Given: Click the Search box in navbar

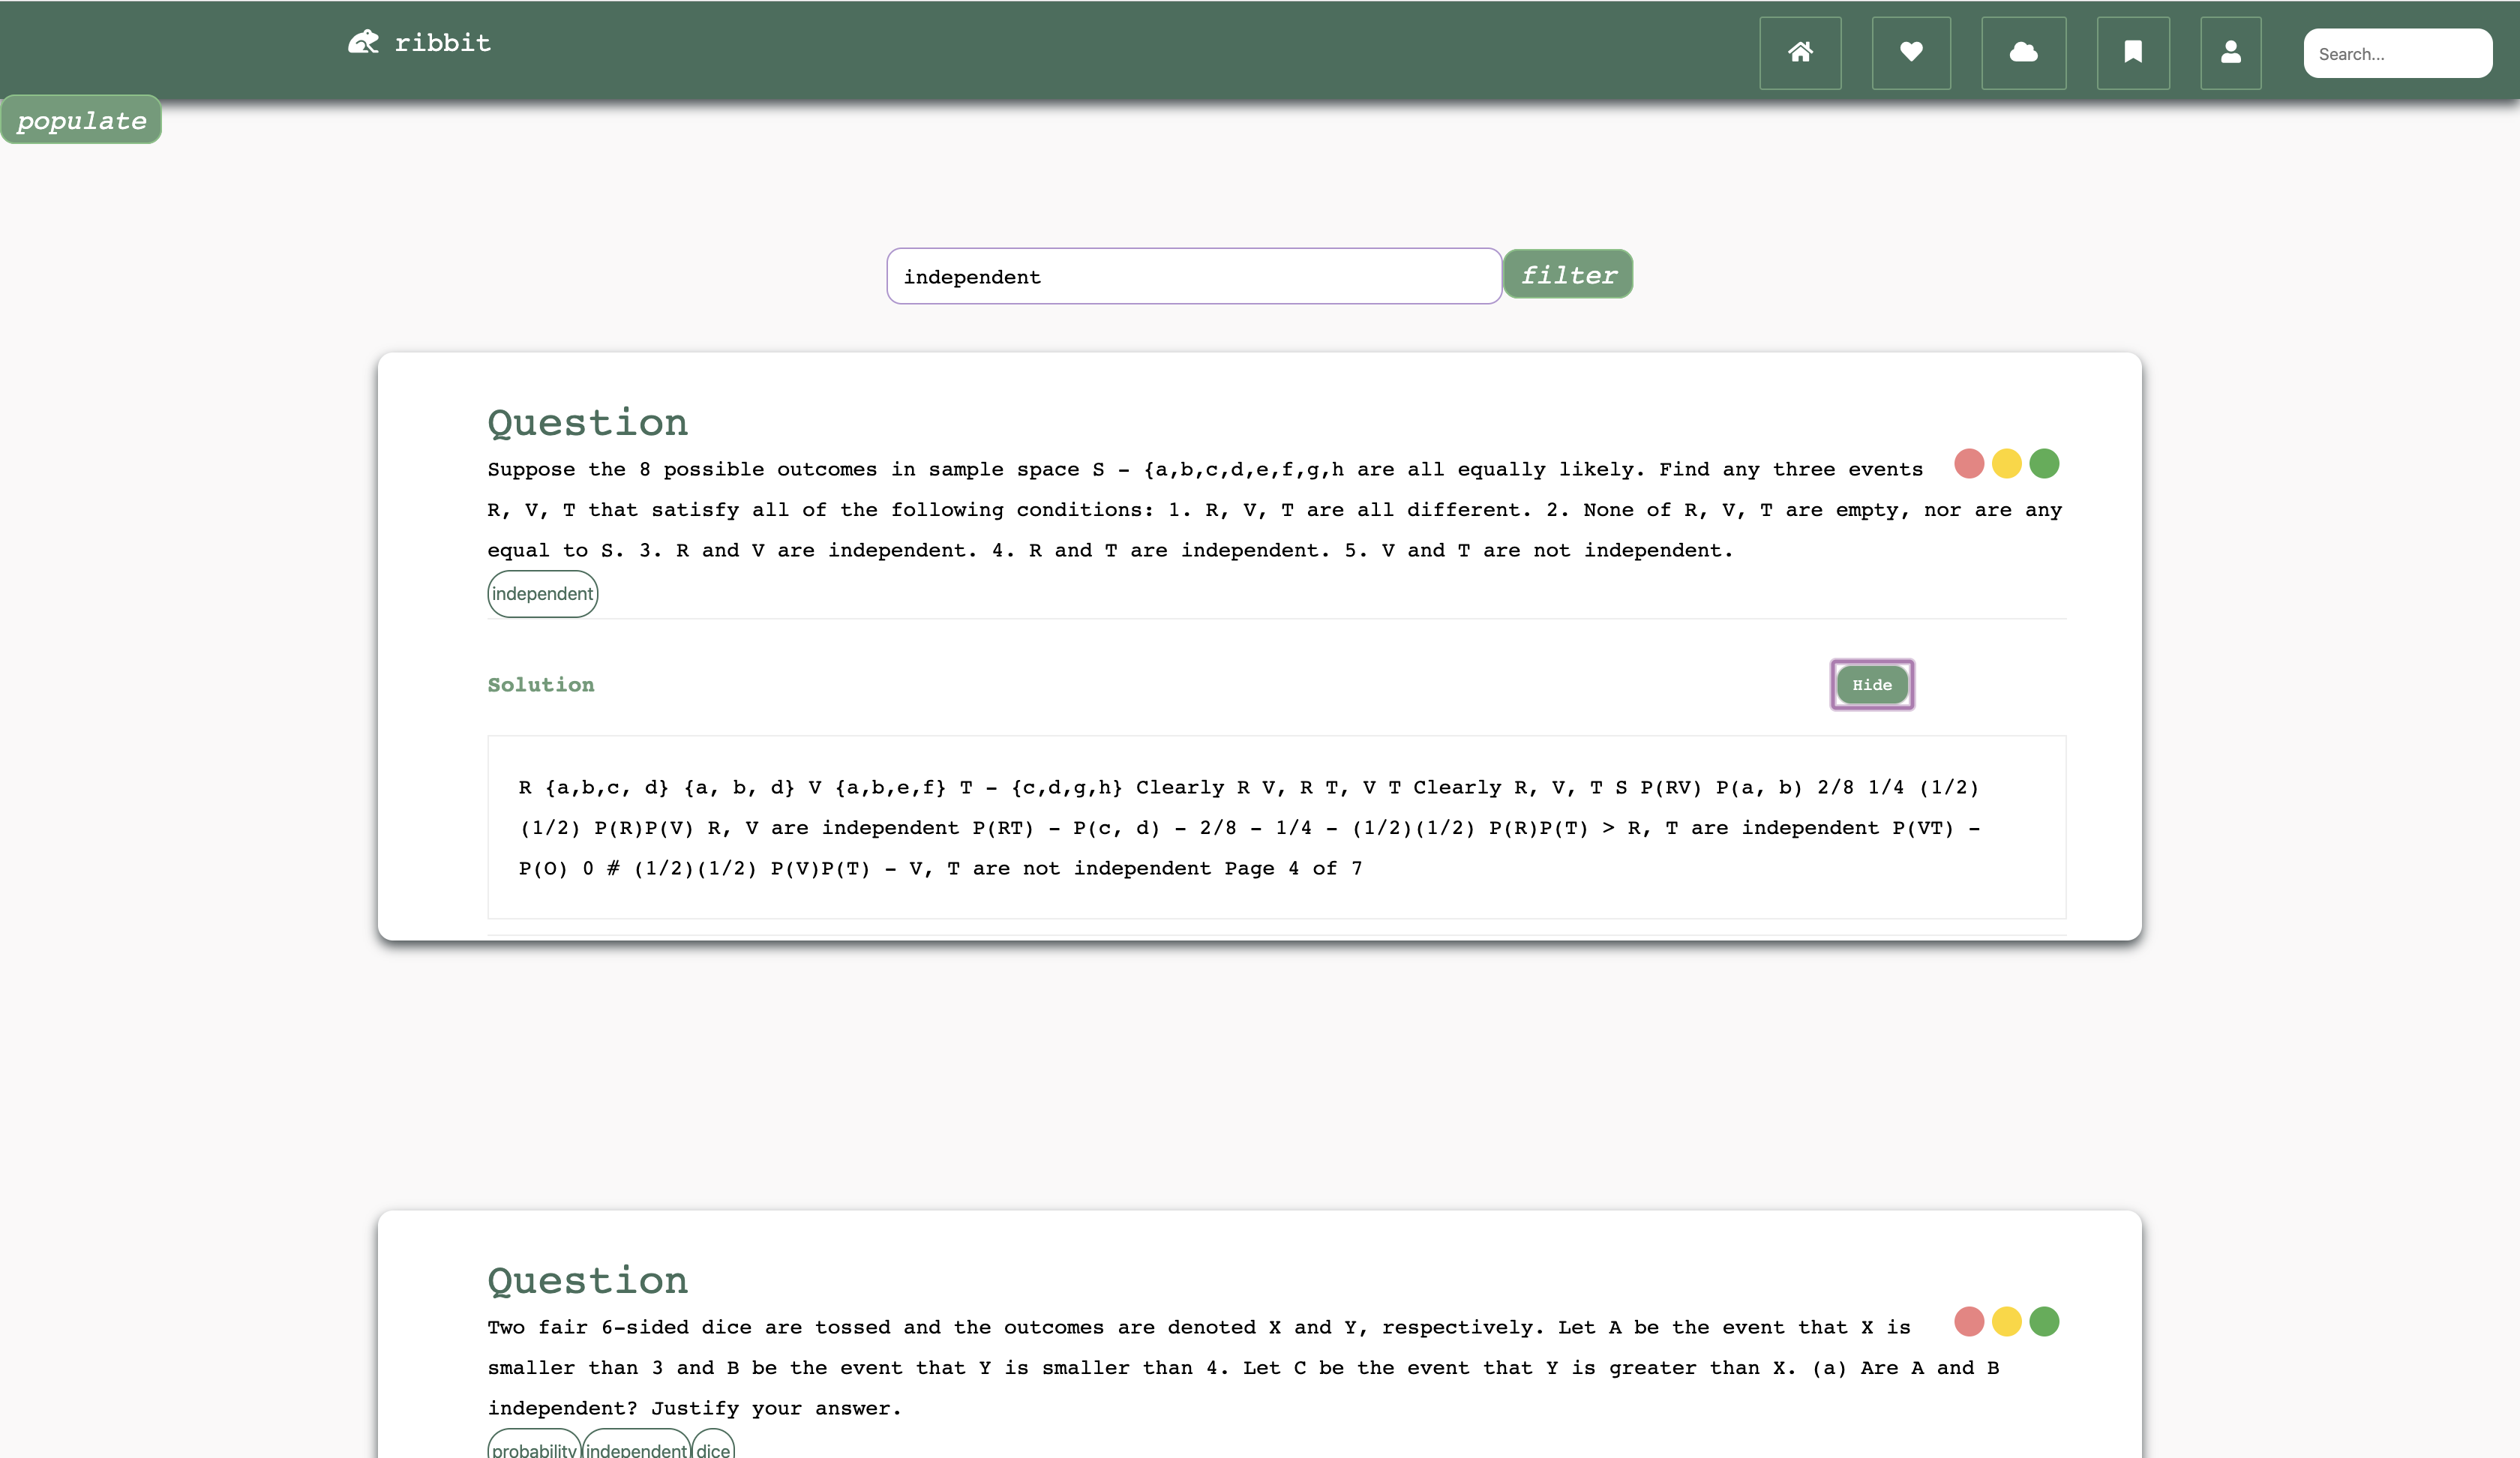Looking at the screenshot, I should point(2396,54).
